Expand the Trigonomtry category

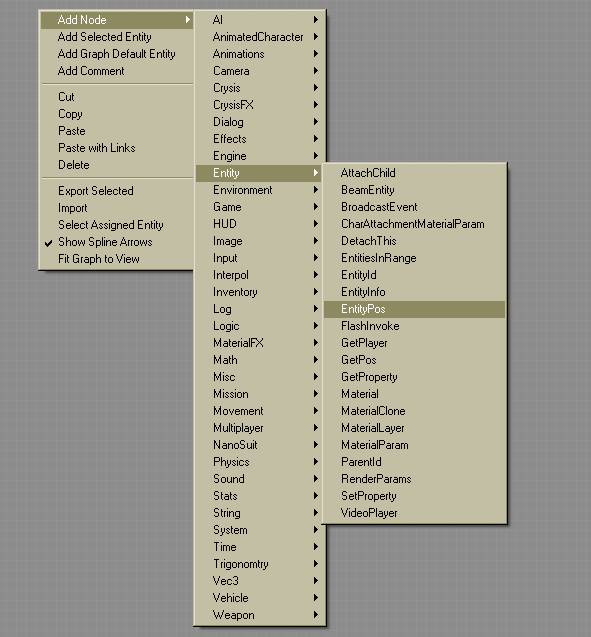click(x=260, y=564)
